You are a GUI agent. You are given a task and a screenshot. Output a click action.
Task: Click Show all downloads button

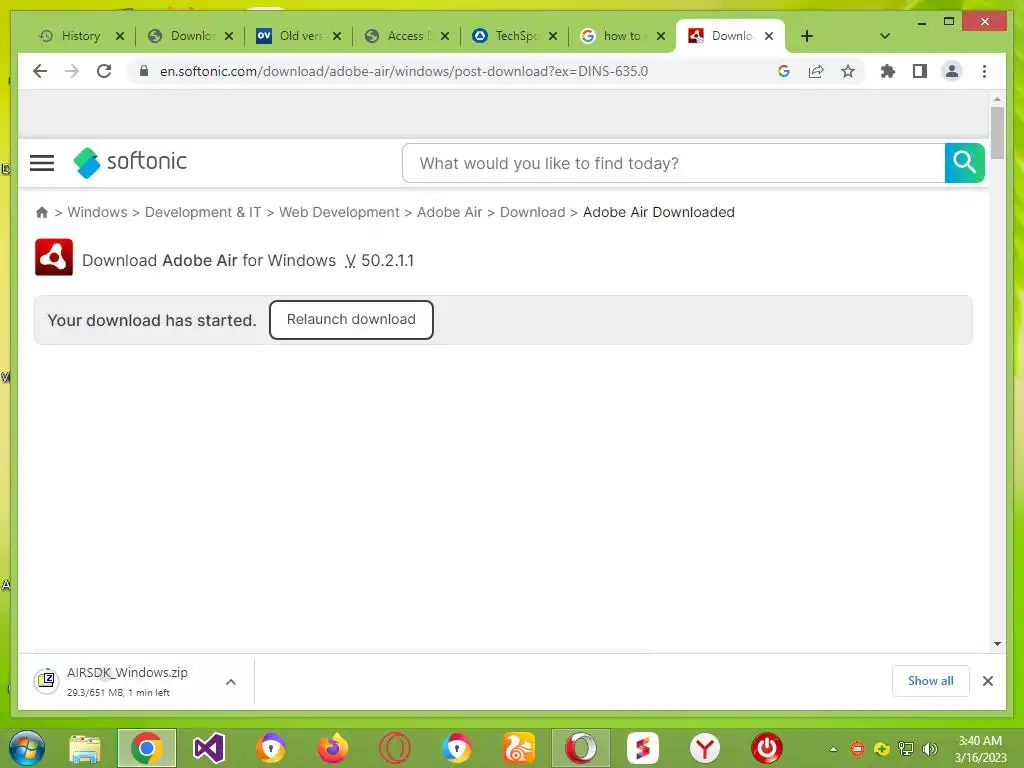coord(930,681)
